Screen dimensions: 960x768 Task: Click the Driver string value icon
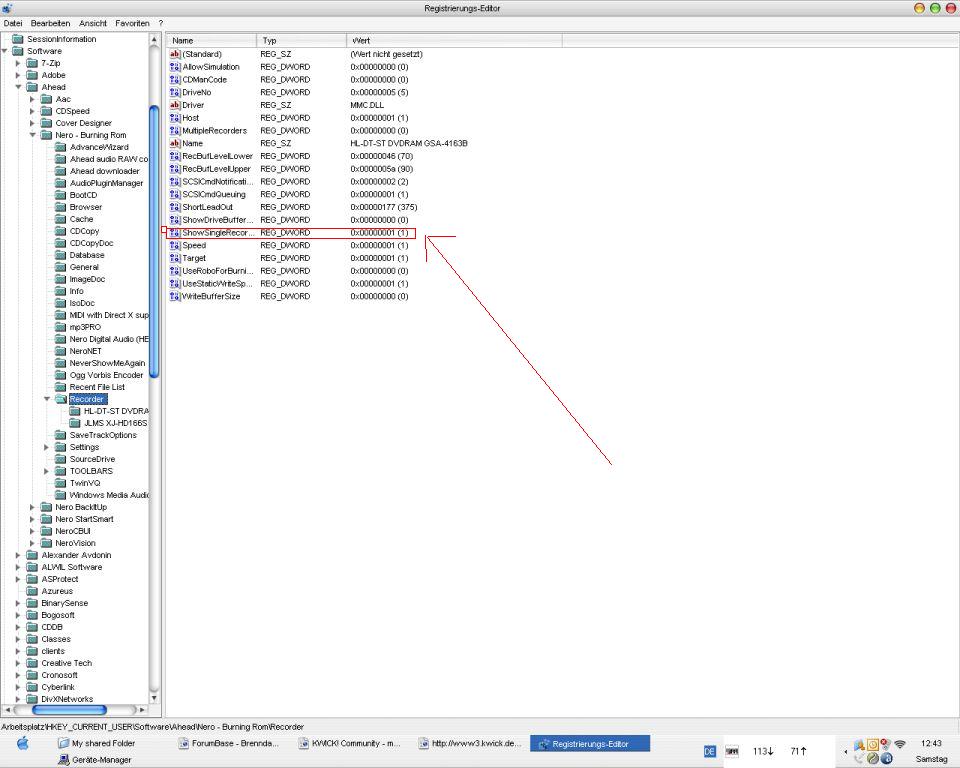(x=174, y=105)
